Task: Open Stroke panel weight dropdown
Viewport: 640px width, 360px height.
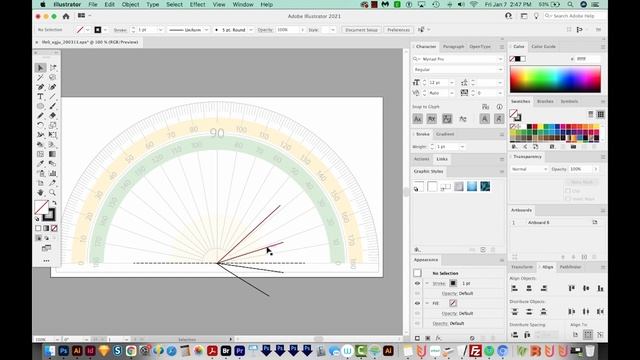Action: click(x=462, y=147)
